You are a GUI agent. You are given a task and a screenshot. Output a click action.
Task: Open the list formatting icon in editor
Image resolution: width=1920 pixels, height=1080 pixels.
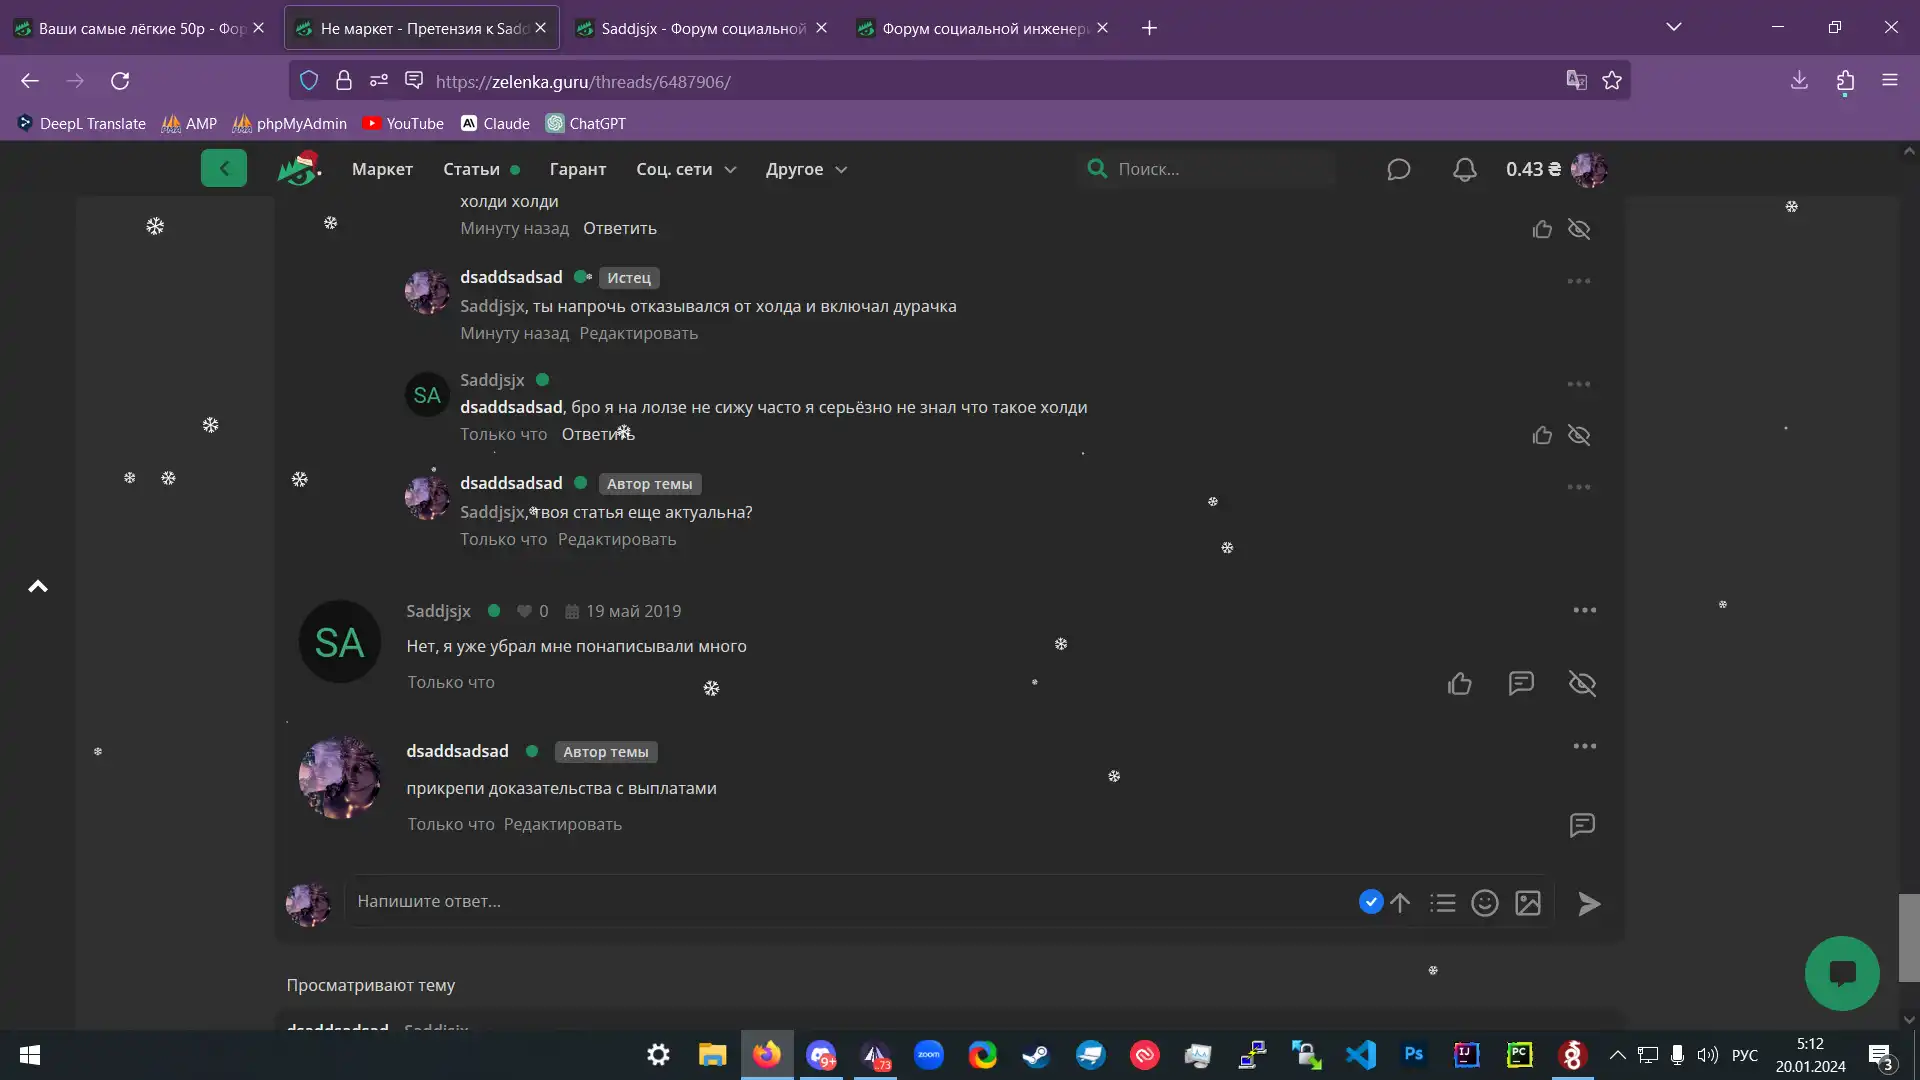[x=1442, y=903]
